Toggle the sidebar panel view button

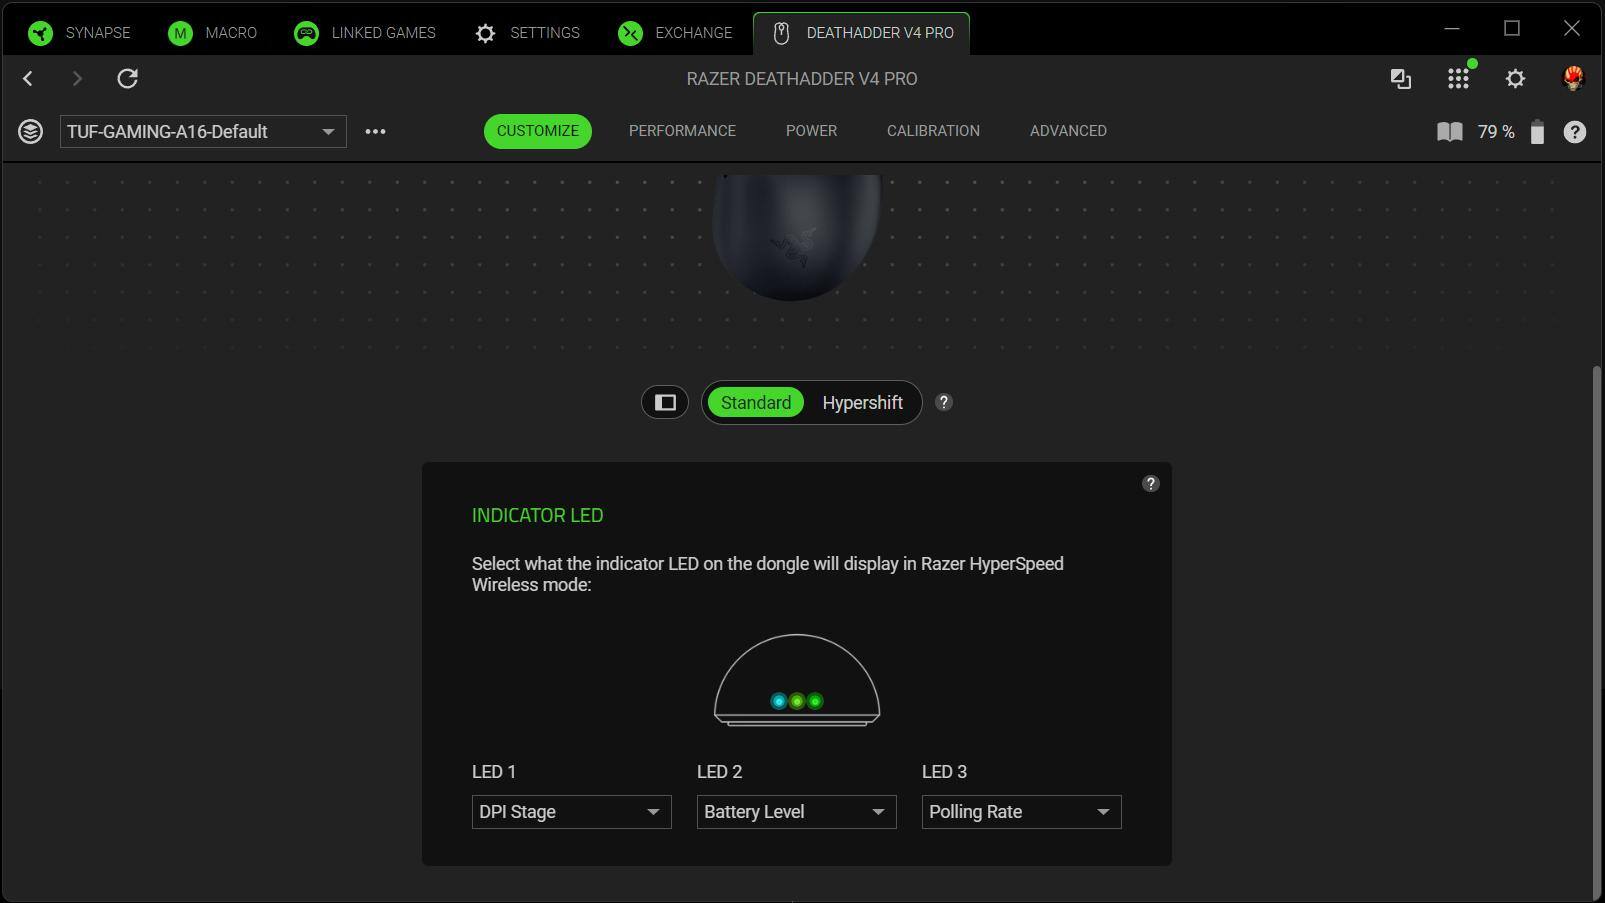[x=665, y=403]
